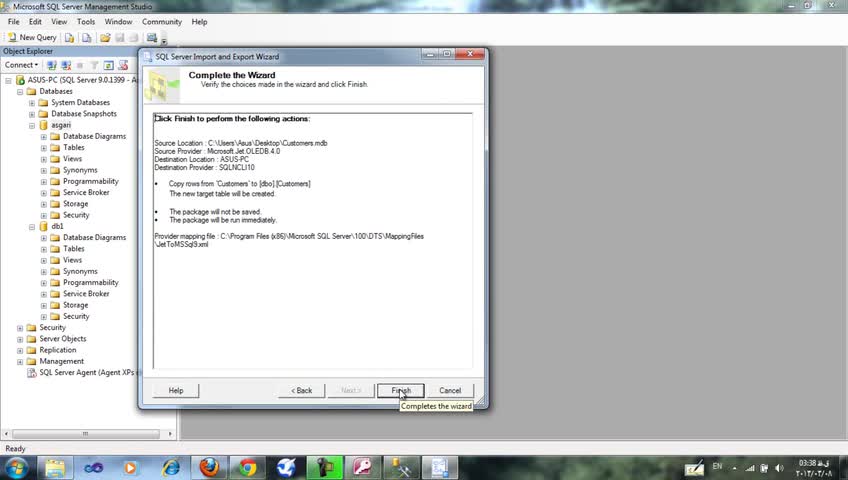Screen dimensions: 848x480
Task: Click the New Query toolbar button
Action: [x=32, y=37]
